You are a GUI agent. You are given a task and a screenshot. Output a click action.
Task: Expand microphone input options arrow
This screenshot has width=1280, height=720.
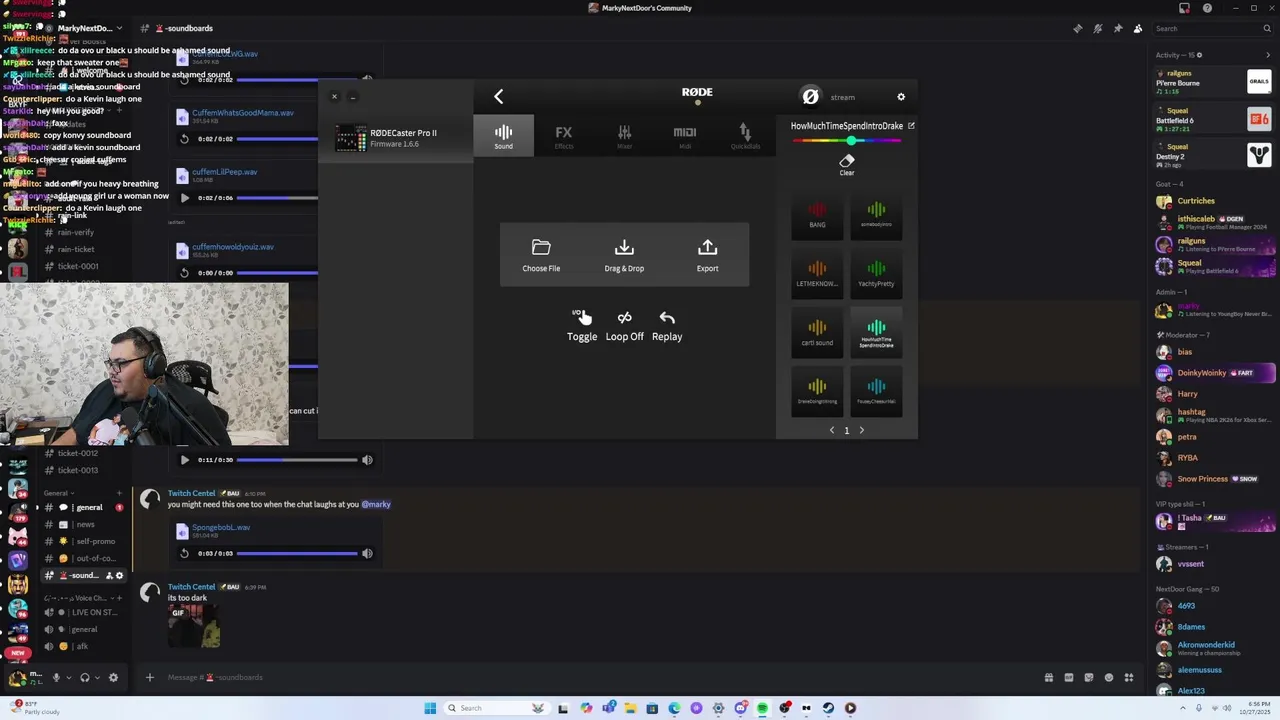pos(69,677)
